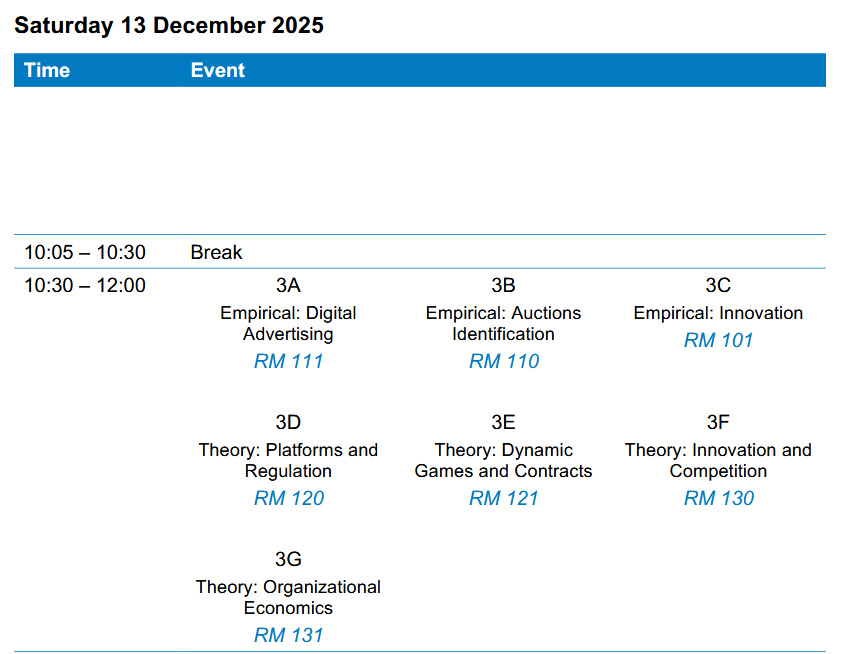Click the RM 101 room link
Image resolution: width=842 pixels, height=654 pixels.
tap(718, 341)
